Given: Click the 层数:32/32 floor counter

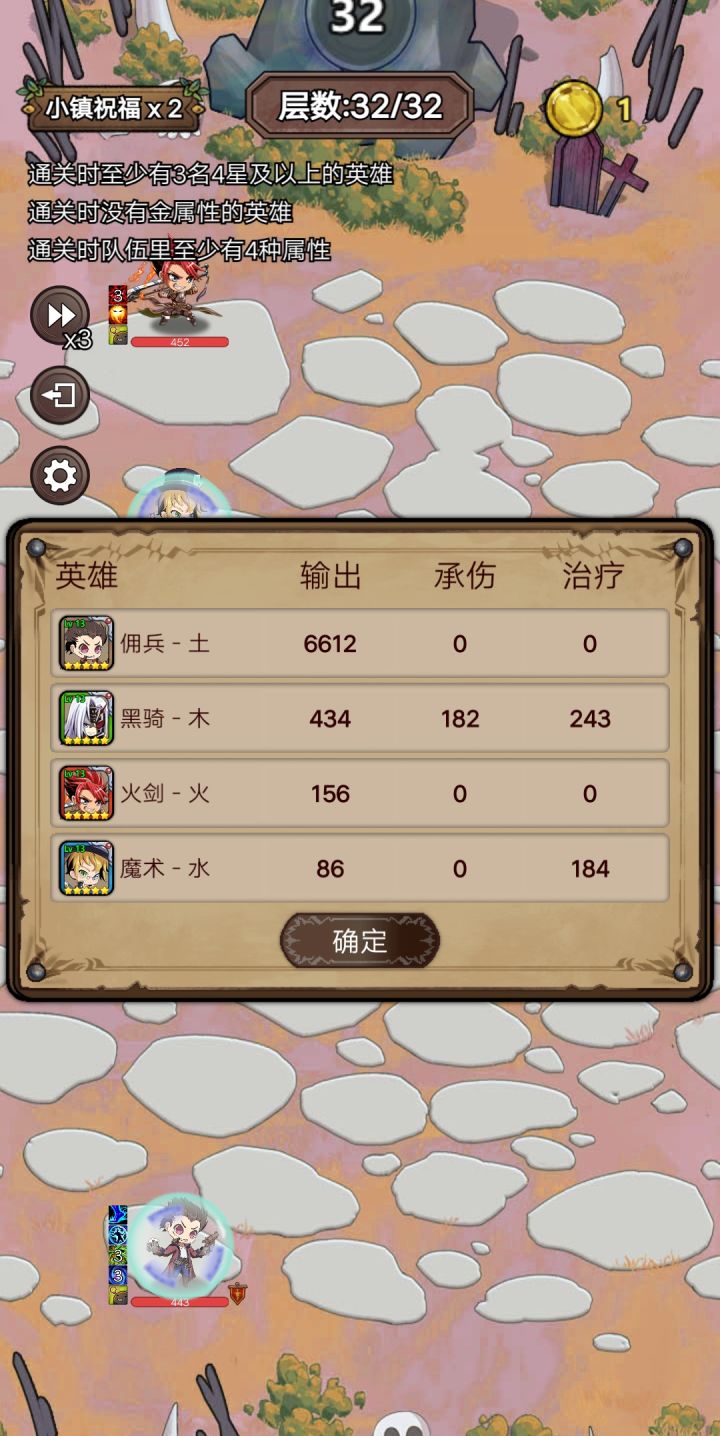Looking at the screenshot, I should coord(360,106).
